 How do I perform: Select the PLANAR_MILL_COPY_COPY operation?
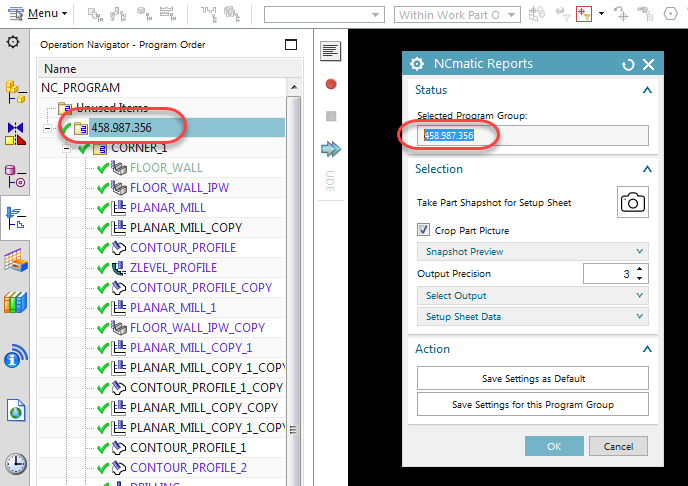[204, 407]
